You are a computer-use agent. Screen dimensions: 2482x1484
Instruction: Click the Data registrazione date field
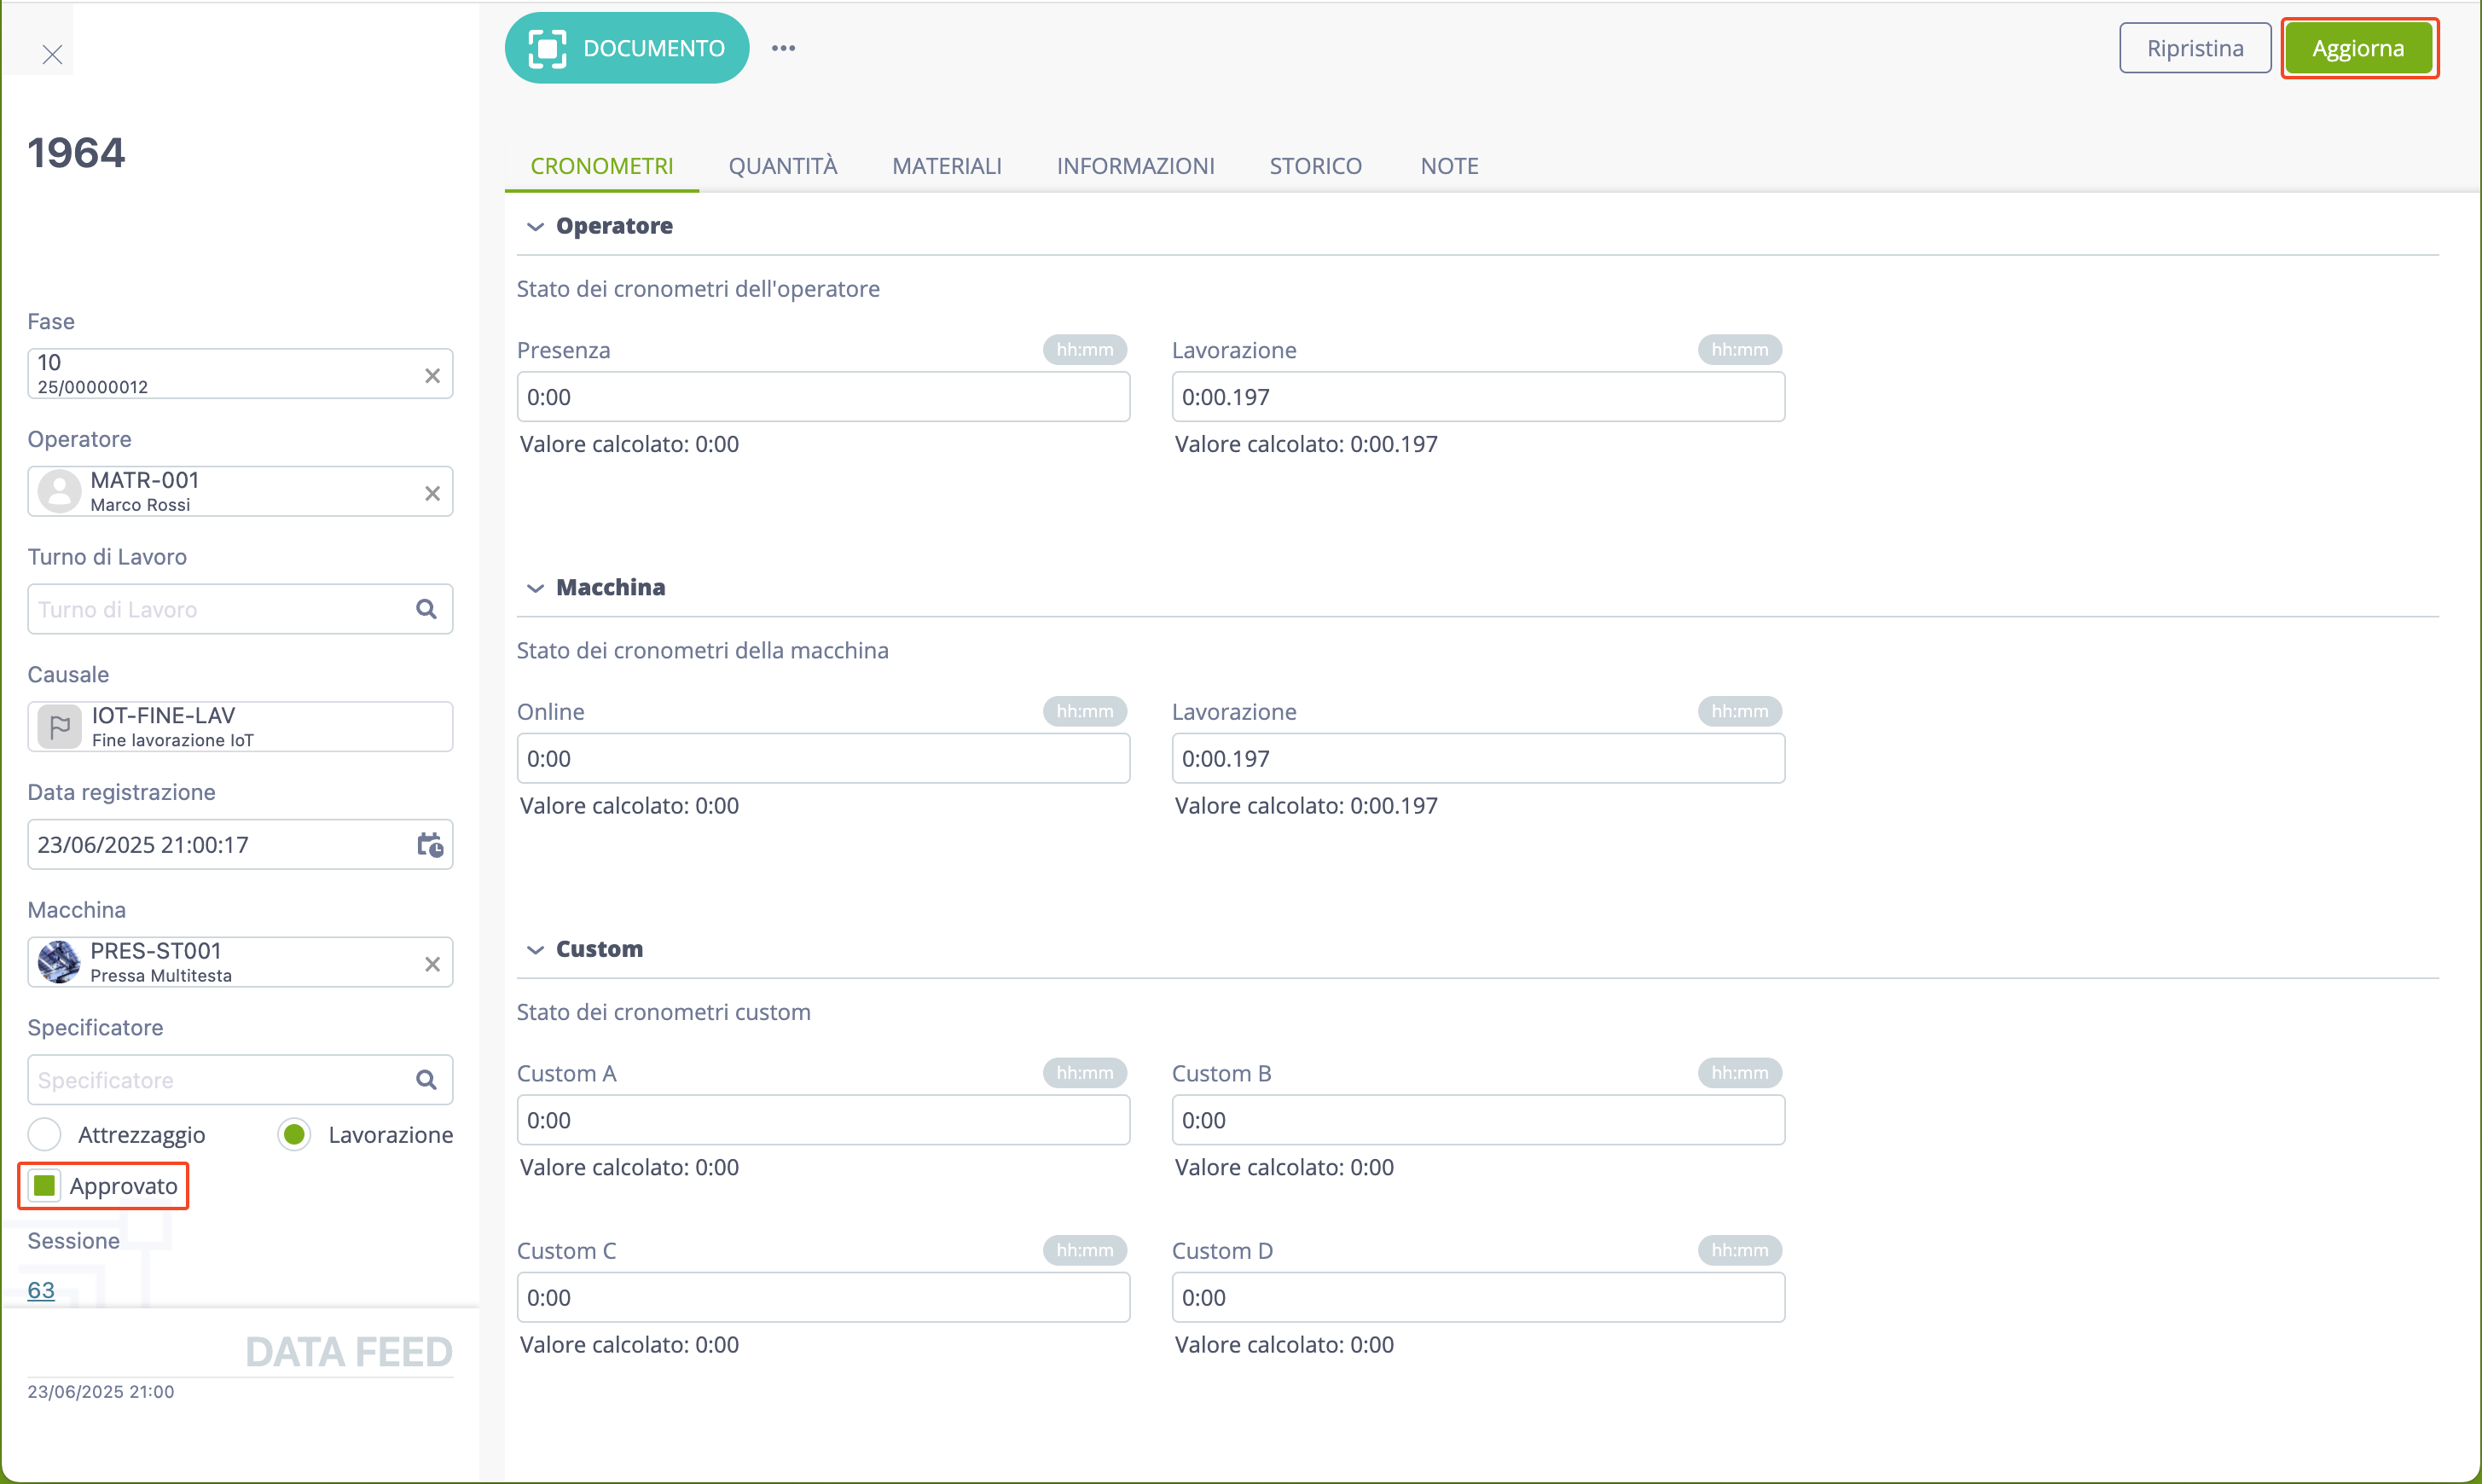point(240,845)
